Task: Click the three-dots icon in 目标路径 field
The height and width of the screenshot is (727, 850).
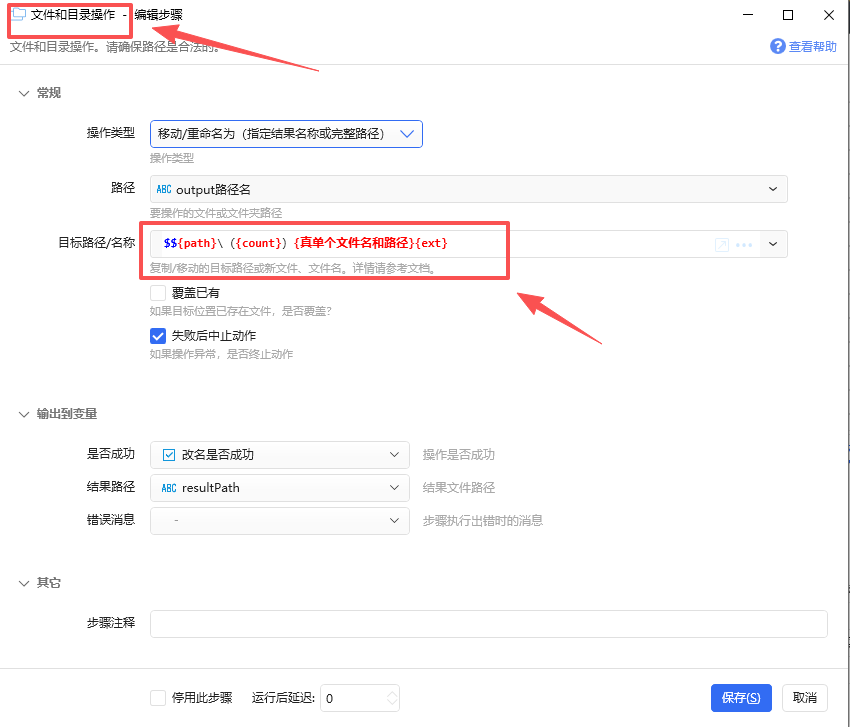Action: coord(744,245)
